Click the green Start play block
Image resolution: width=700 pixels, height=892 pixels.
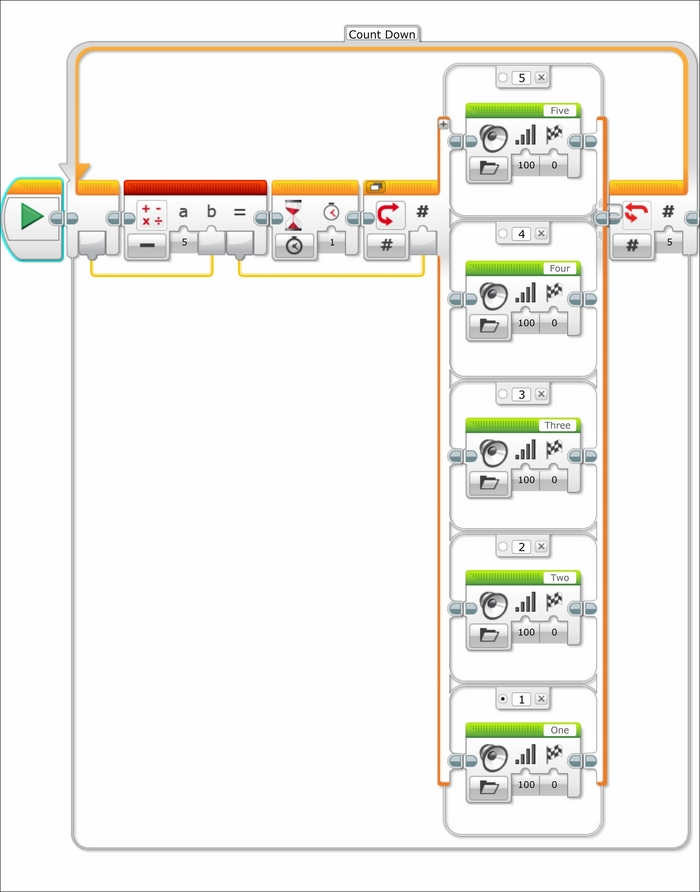(32, 217)
